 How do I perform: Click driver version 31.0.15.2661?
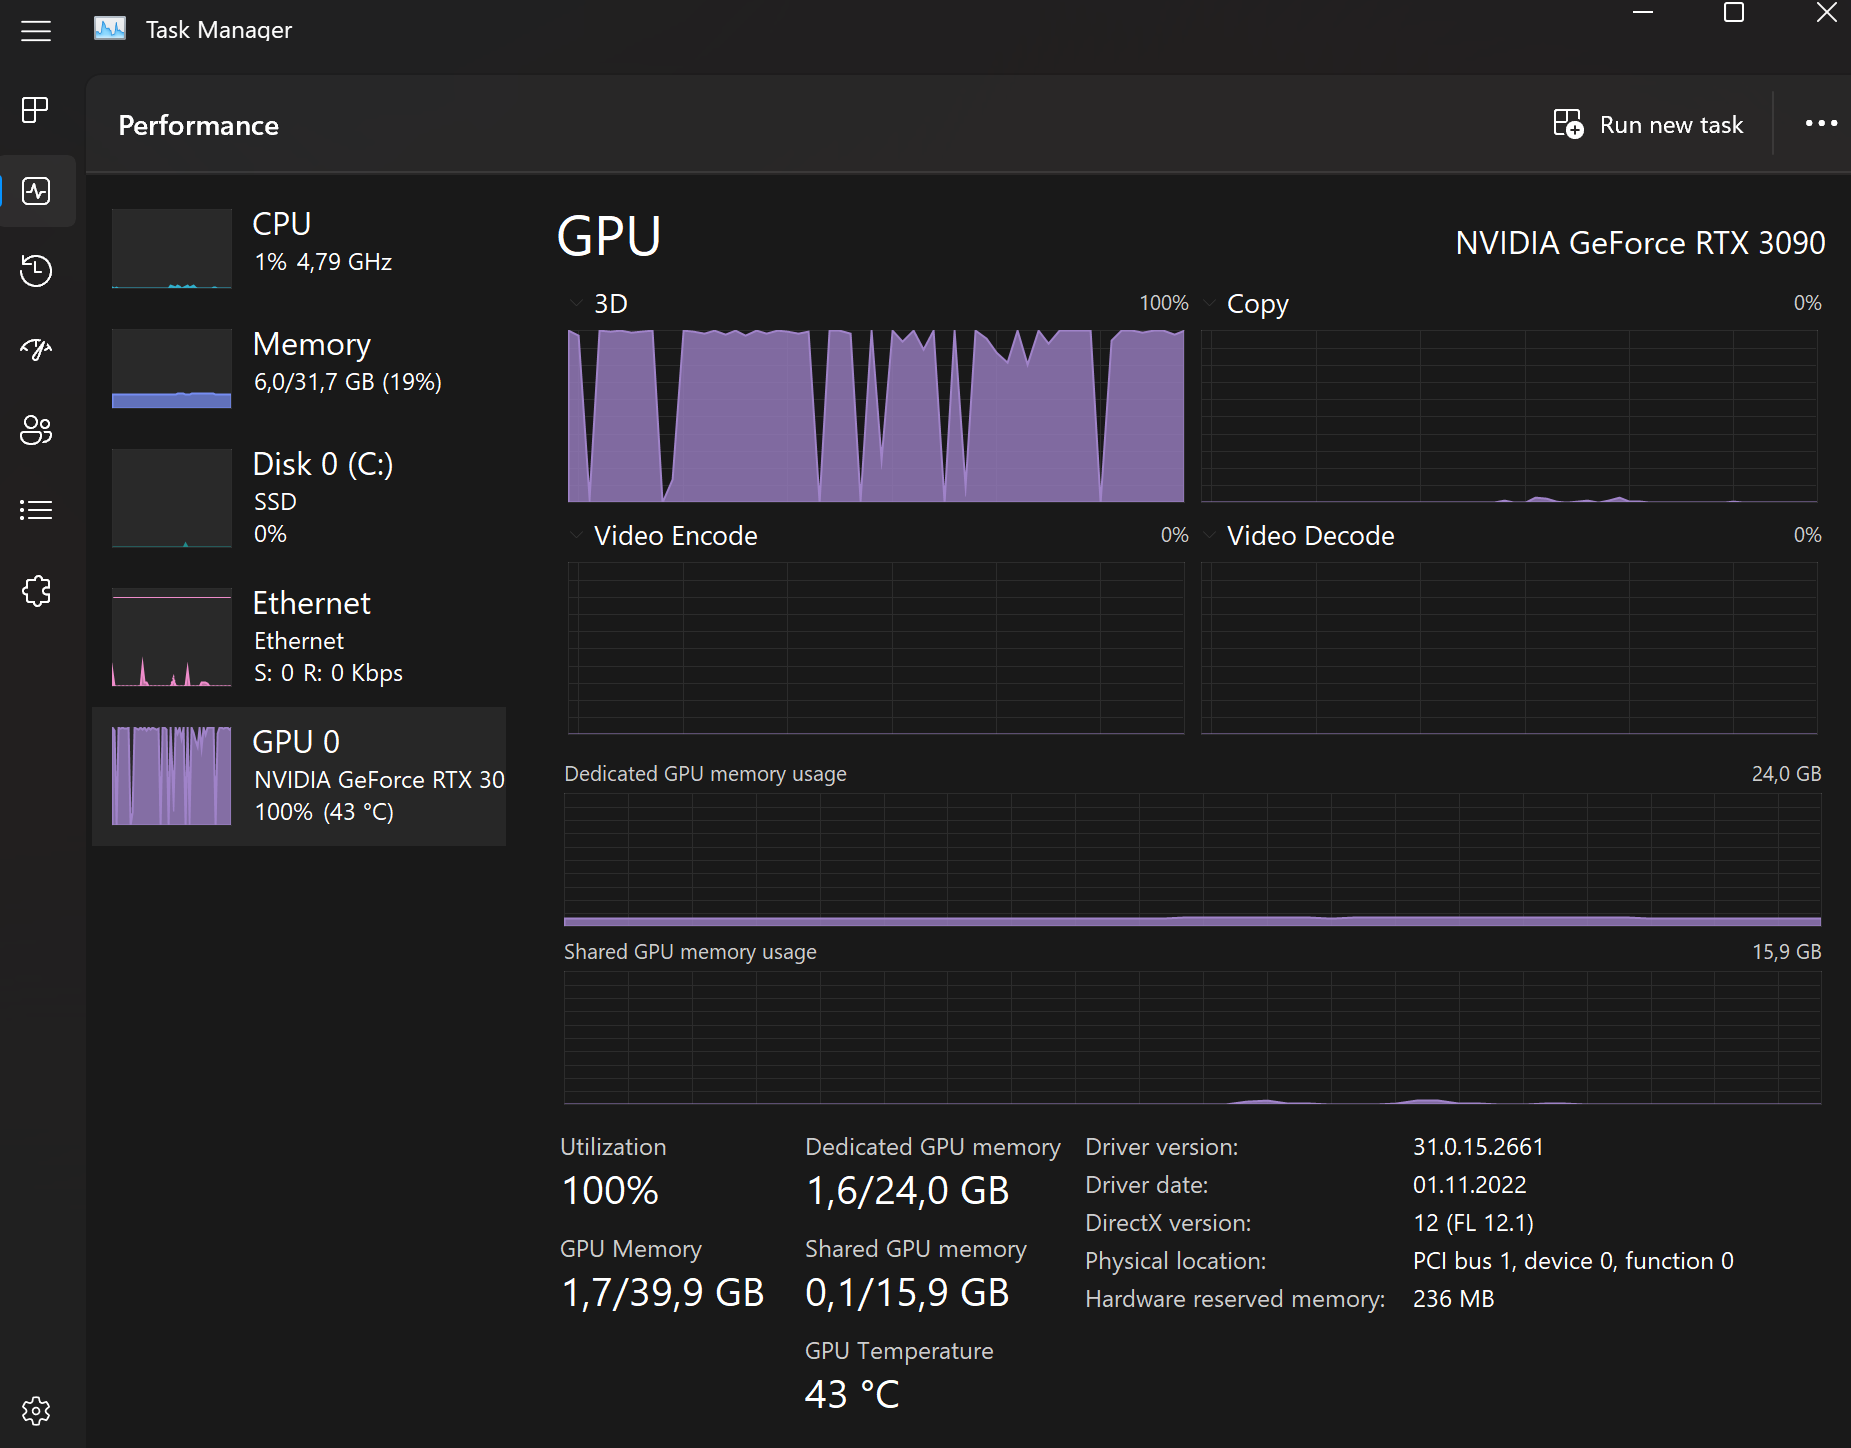[1478, 1147]
